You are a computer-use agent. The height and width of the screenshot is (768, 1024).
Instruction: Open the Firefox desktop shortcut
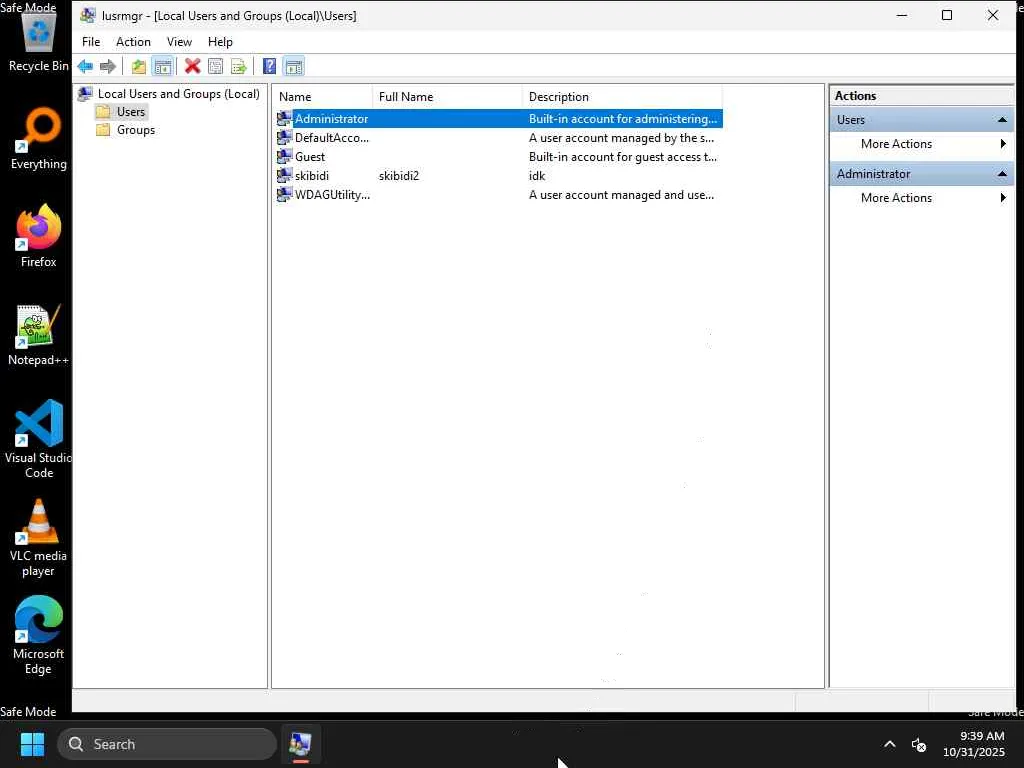click(x=38, y=236)
